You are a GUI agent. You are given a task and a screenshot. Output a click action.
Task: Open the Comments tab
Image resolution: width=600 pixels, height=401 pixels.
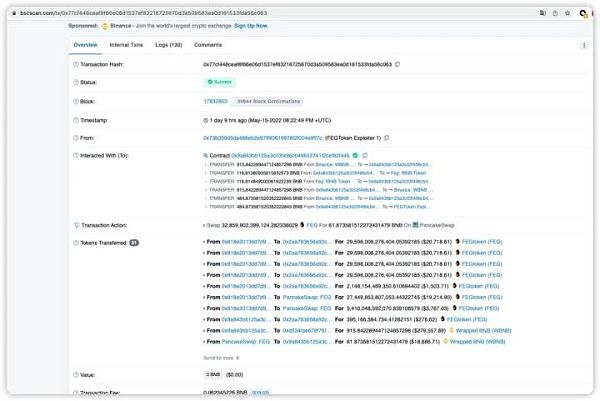[208, 45]
